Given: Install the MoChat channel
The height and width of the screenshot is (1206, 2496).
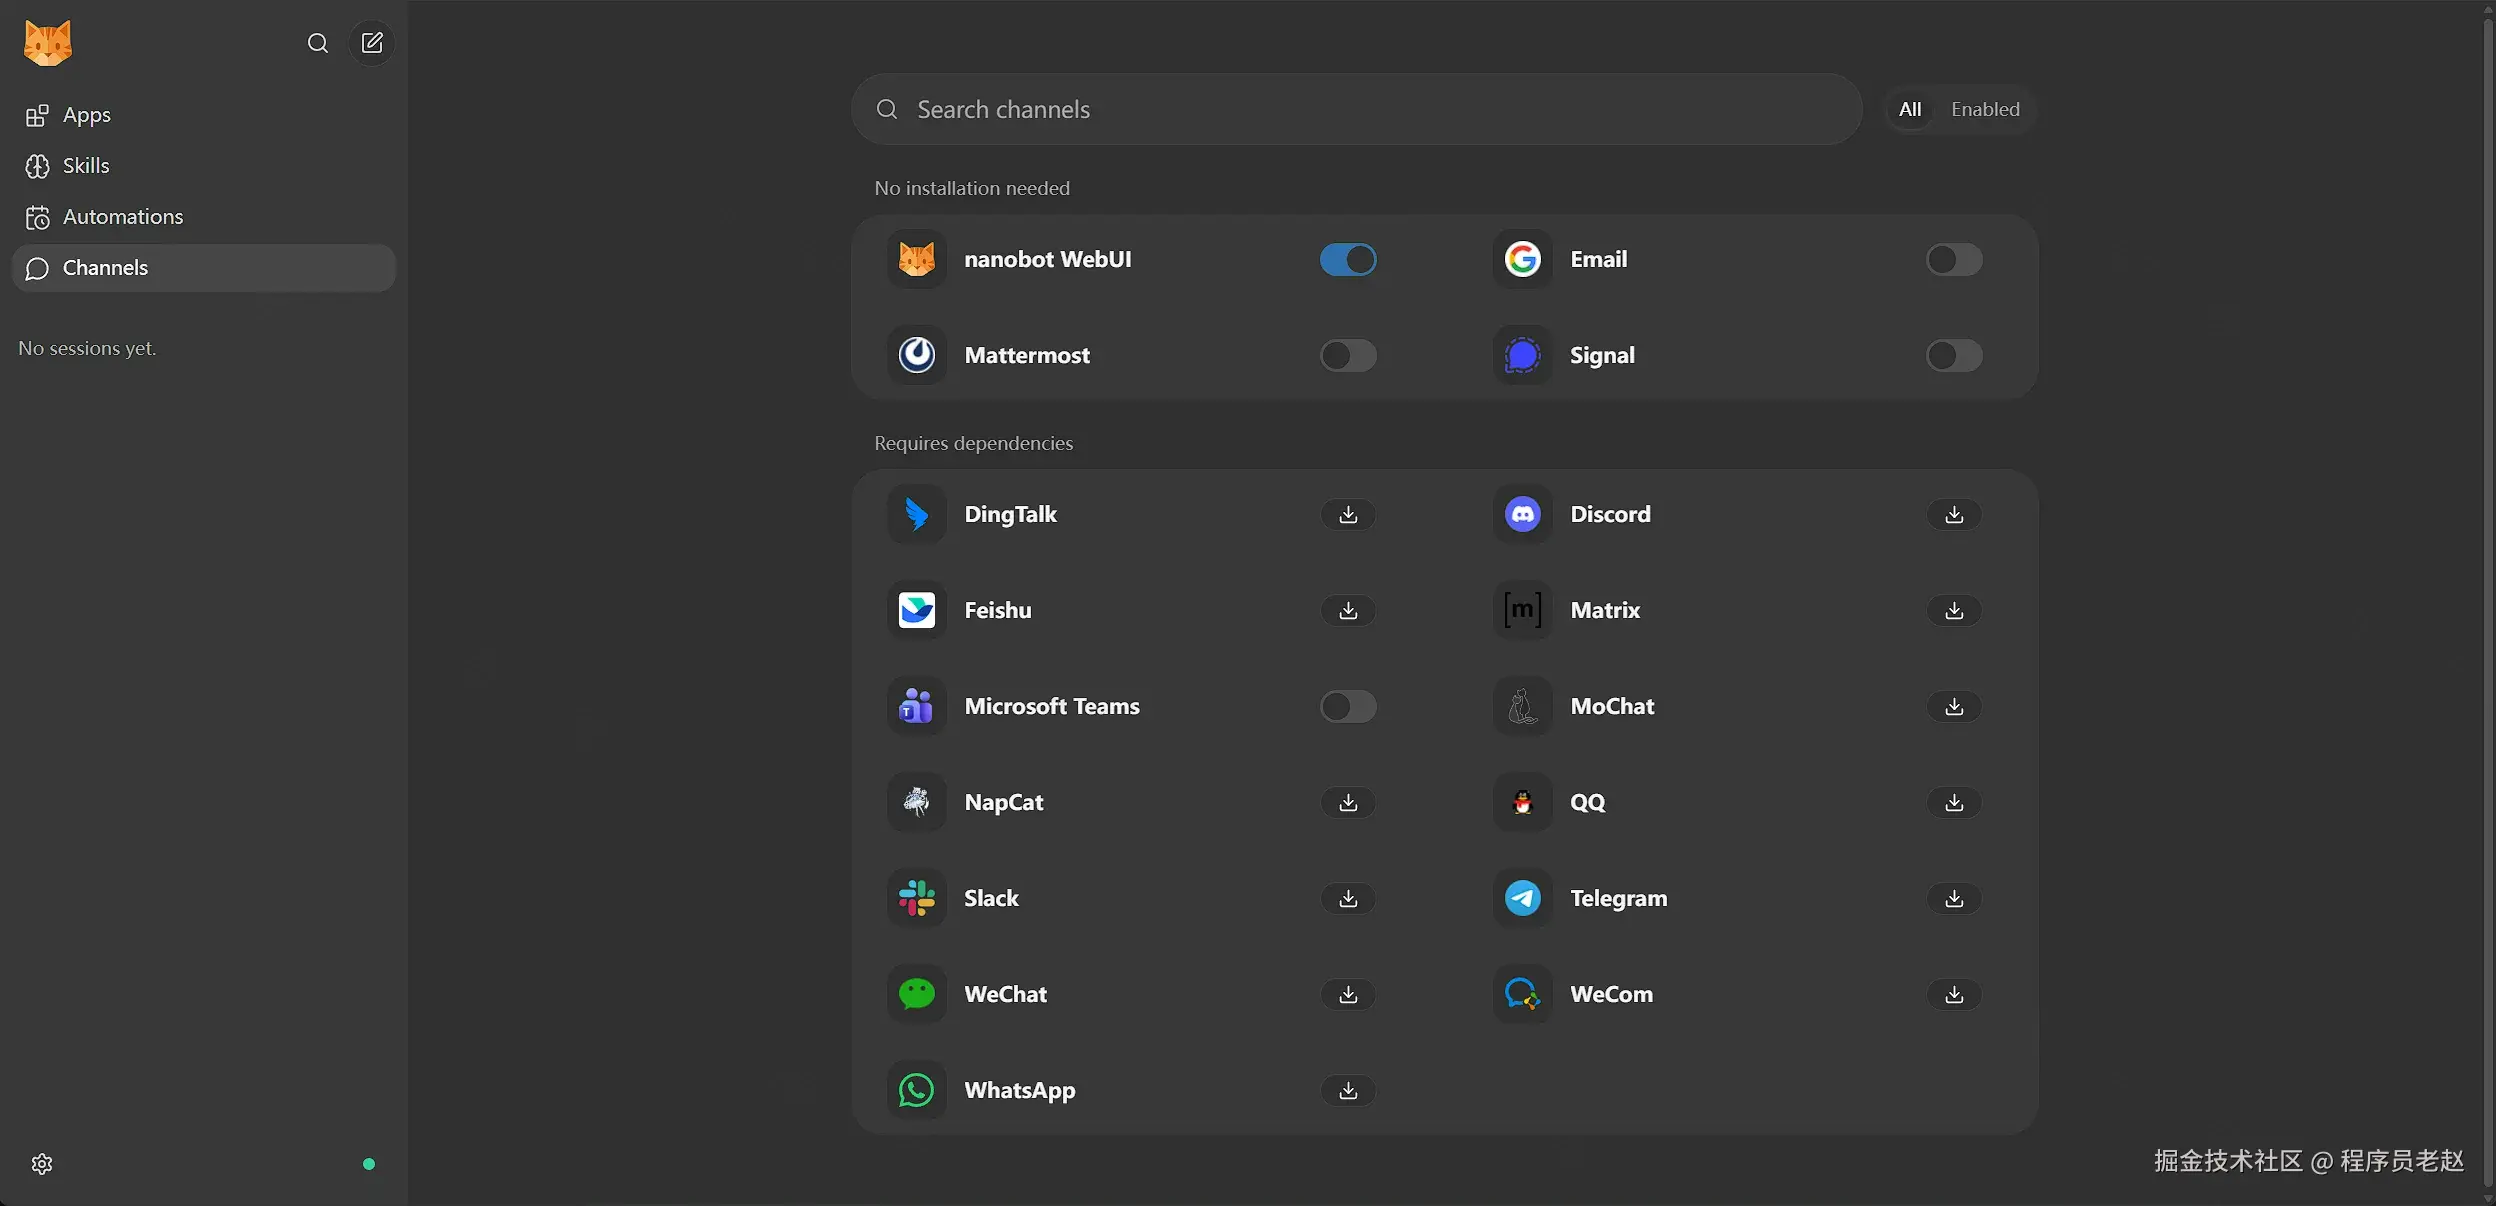Looking at the screenshot, I should point(1954,706).
